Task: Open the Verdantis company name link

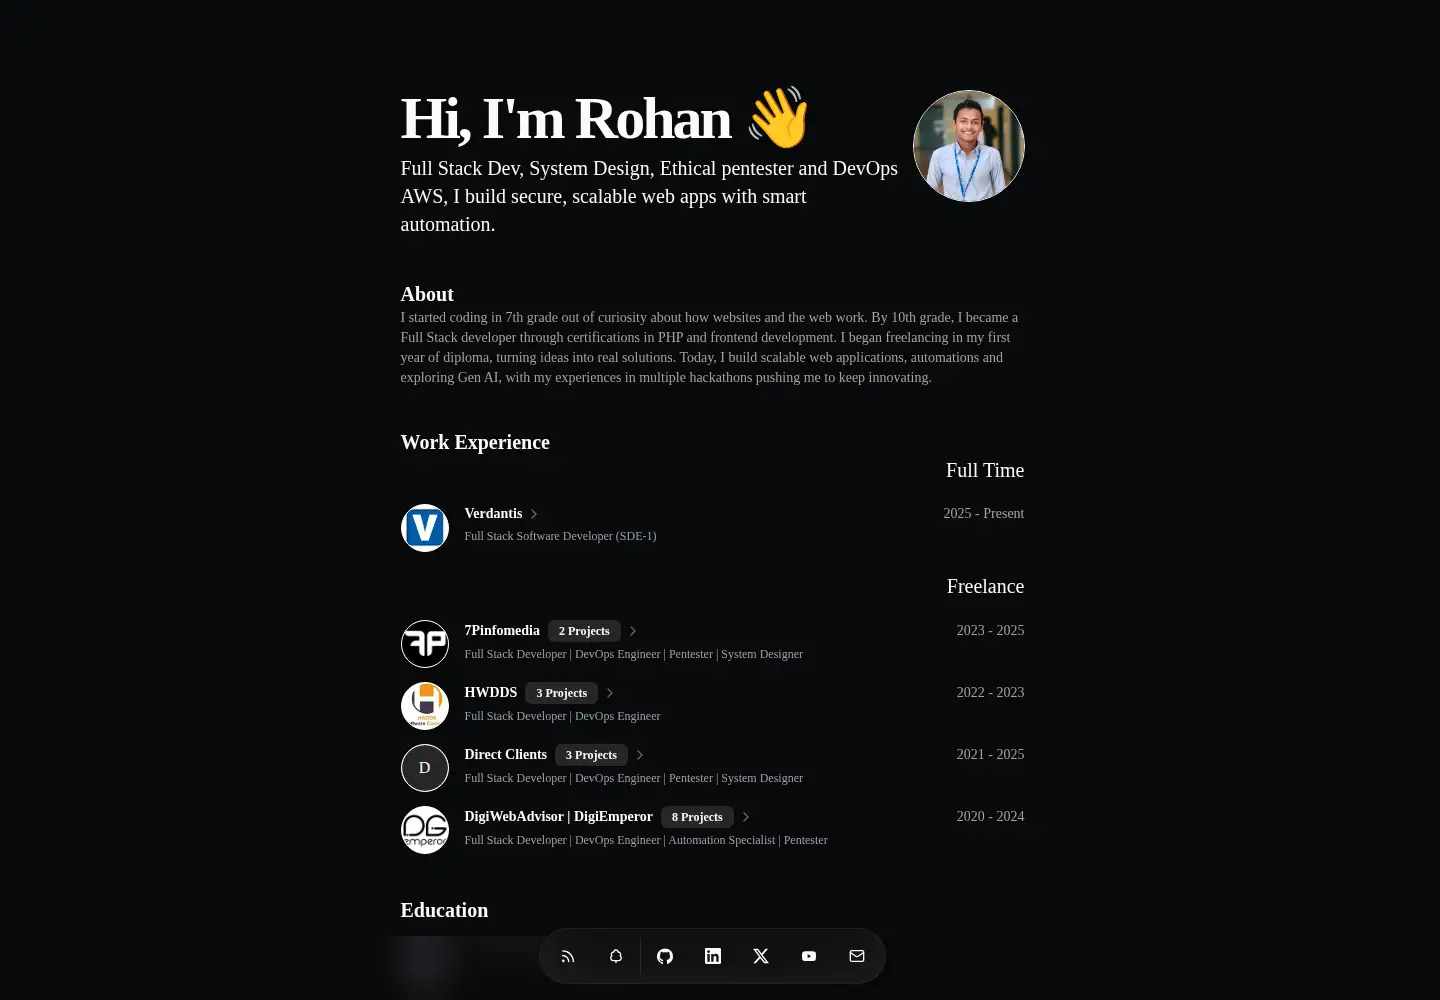Action: pos(493,513)
